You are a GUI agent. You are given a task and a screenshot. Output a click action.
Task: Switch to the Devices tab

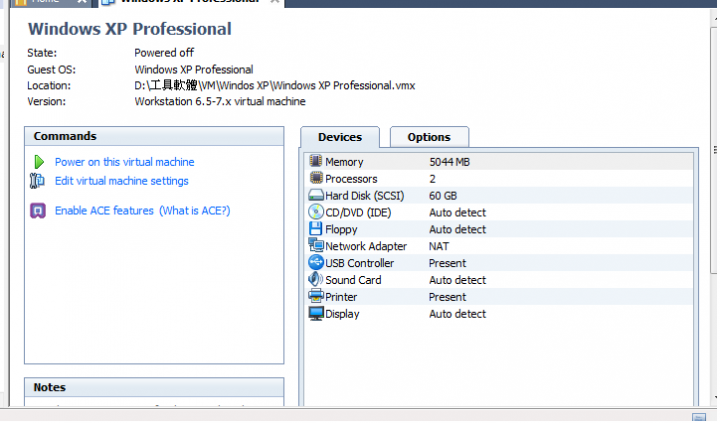(340, 137)
